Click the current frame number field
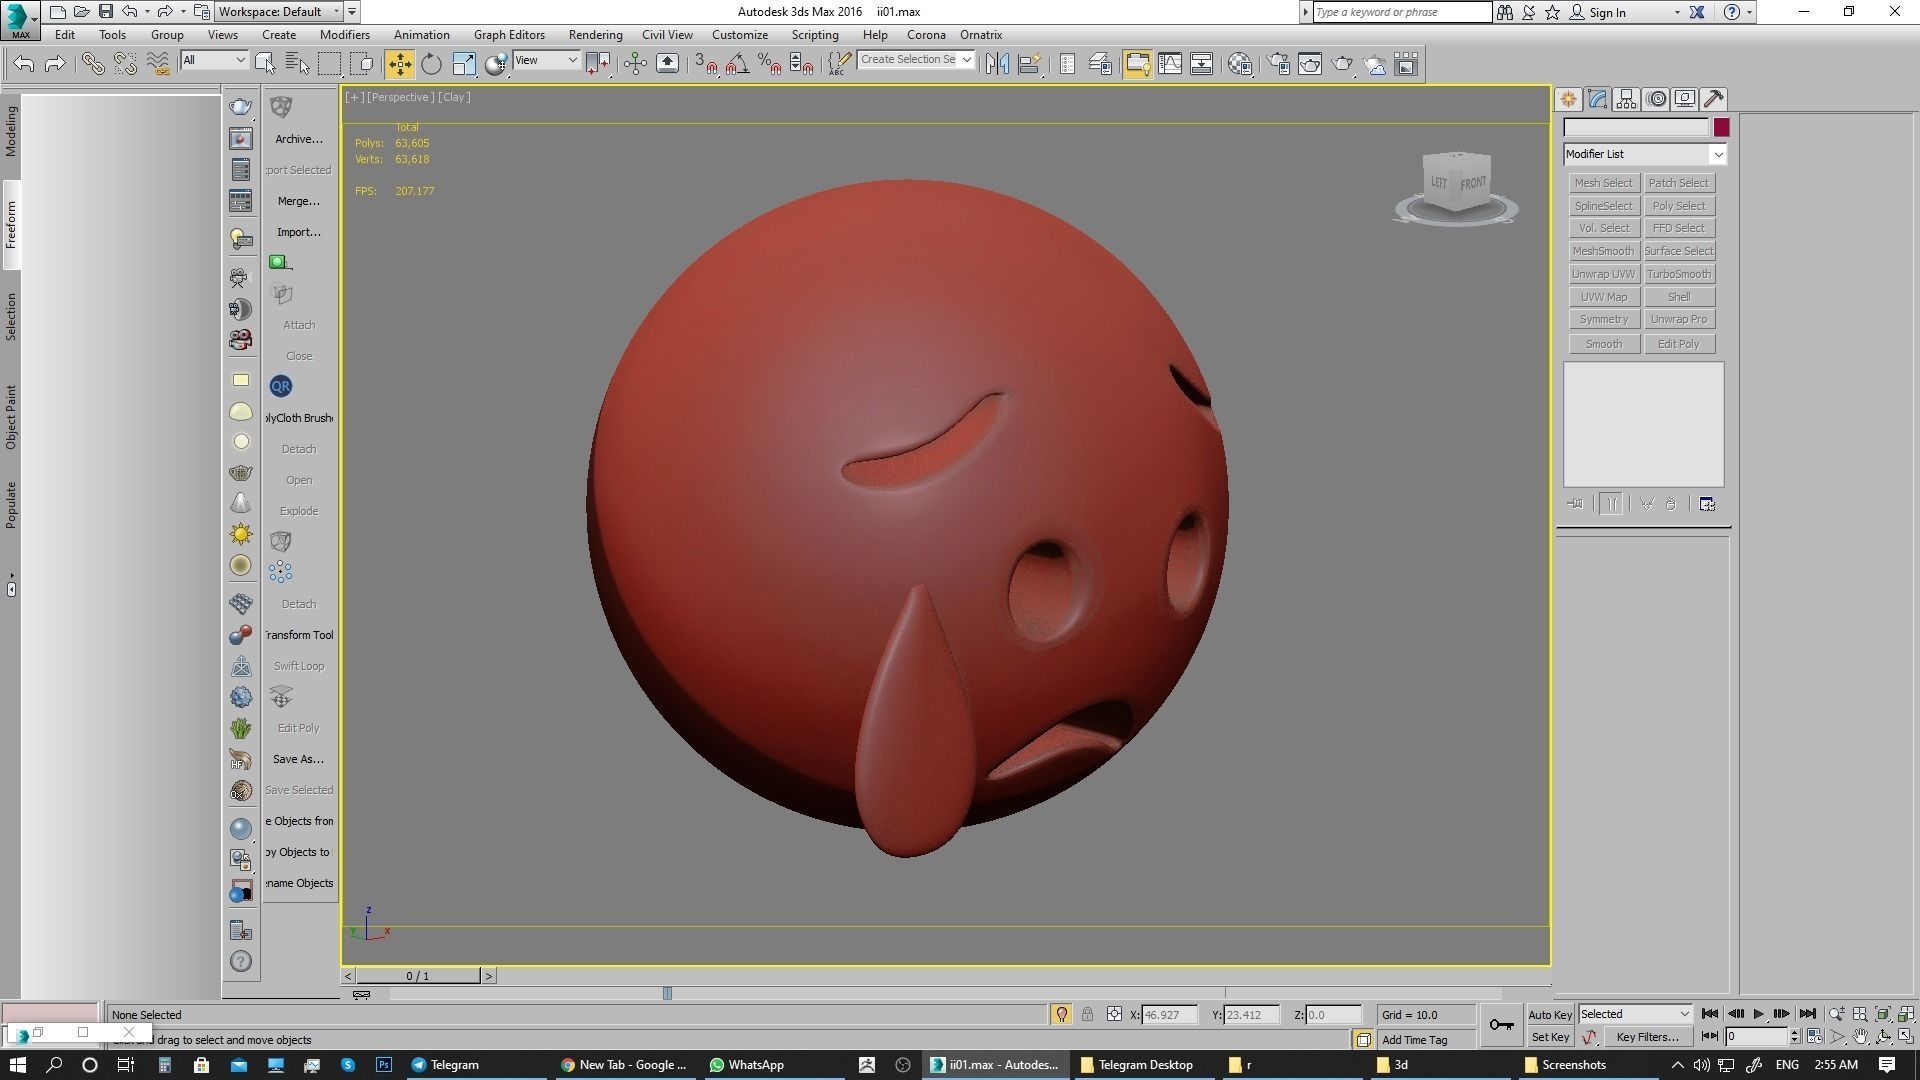 coord(1756,1037)
